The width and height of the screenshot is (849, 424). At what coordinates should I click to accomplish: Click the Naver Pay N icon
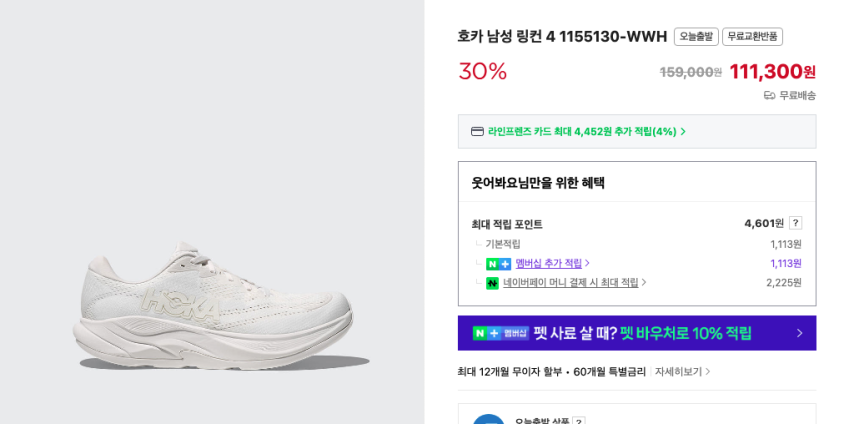click(x=492, y=283)
